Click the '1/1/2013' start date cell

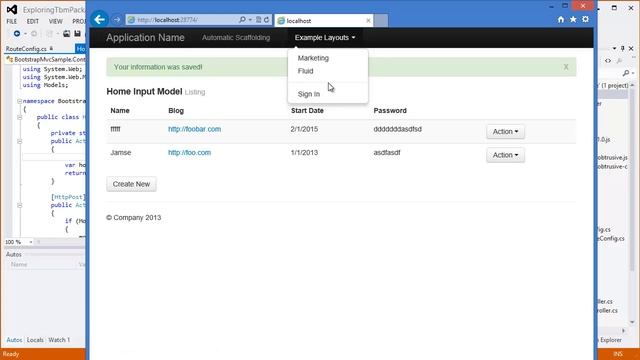click(x=304, y=153)
